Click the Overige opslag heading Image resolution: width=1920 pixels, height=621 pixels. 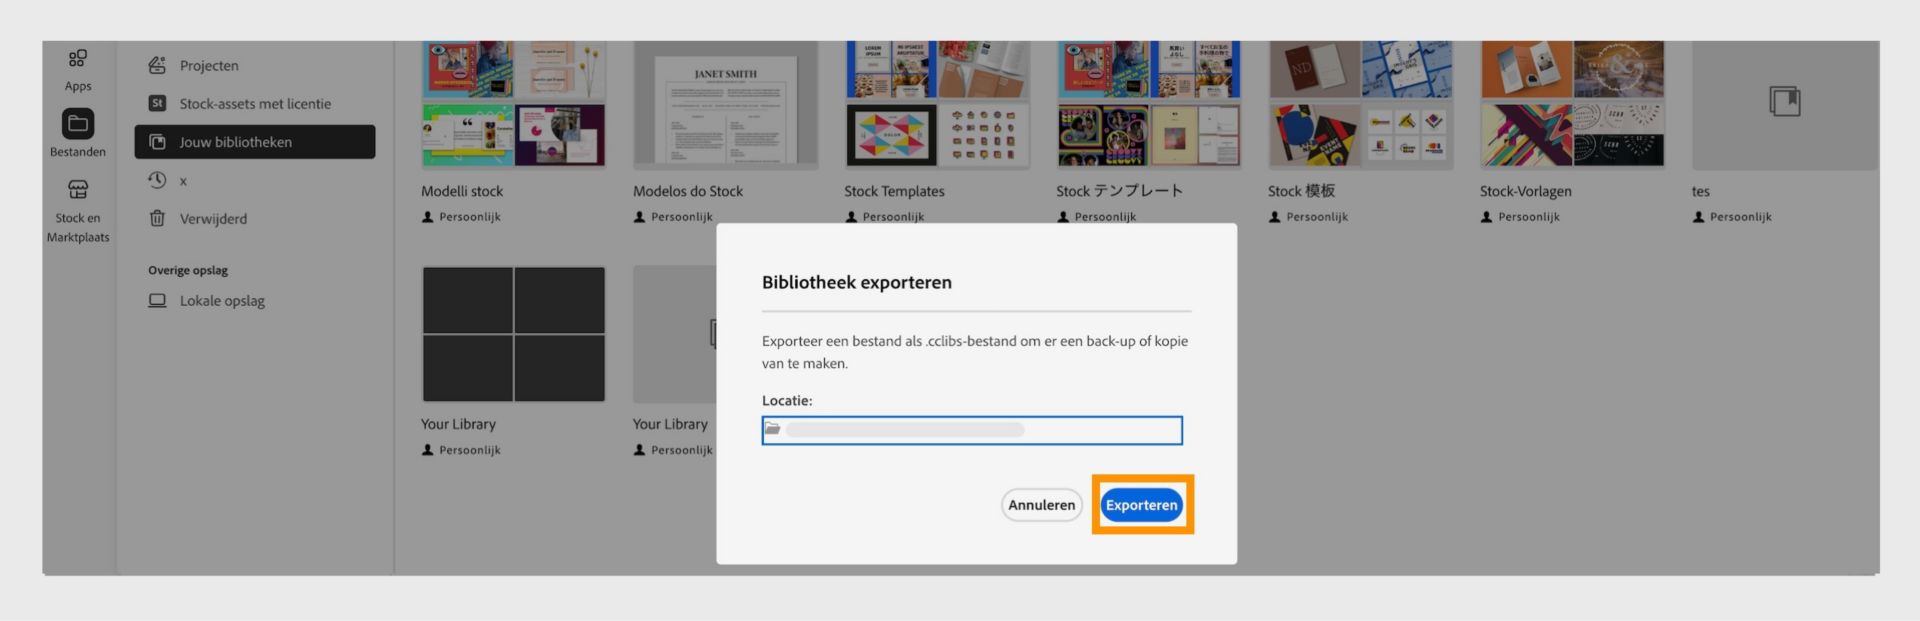point(188,270)
